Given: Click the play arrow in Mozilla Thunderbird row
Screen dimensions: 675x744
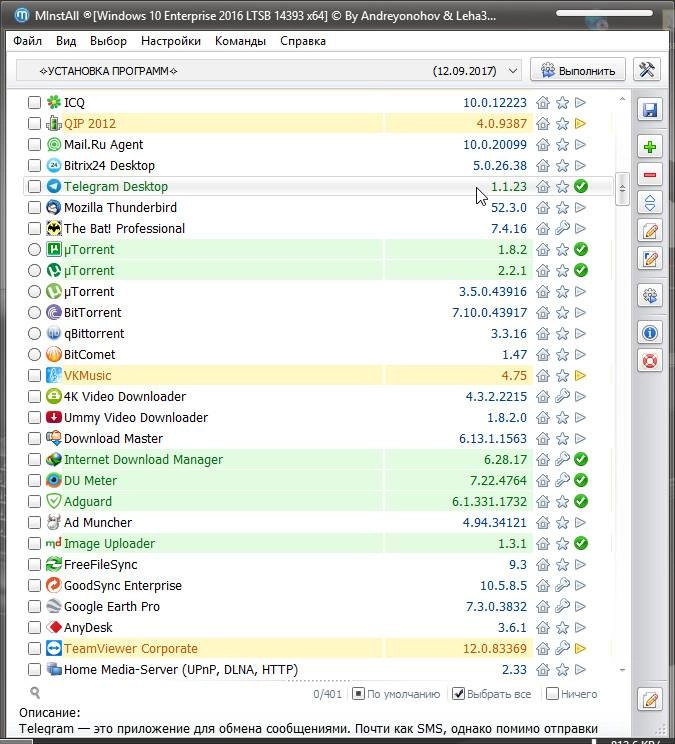Looking at the screenshot, I should point(581,207).
